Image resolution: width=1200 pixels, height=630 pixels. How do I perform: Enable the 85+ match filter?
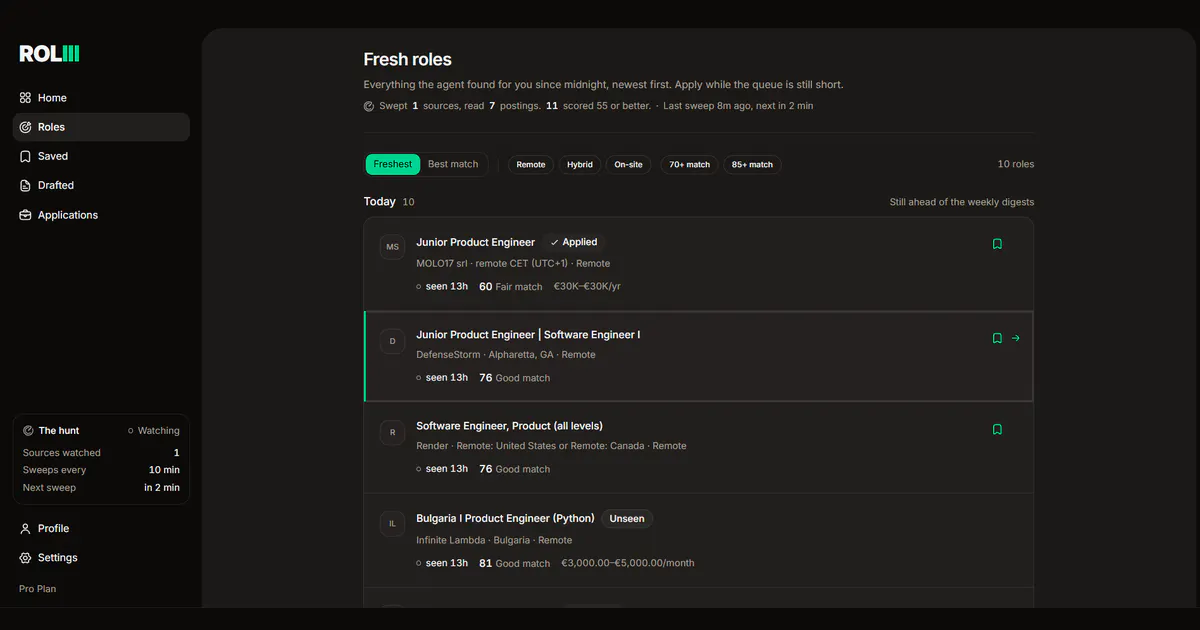click(x=752, y=164)
